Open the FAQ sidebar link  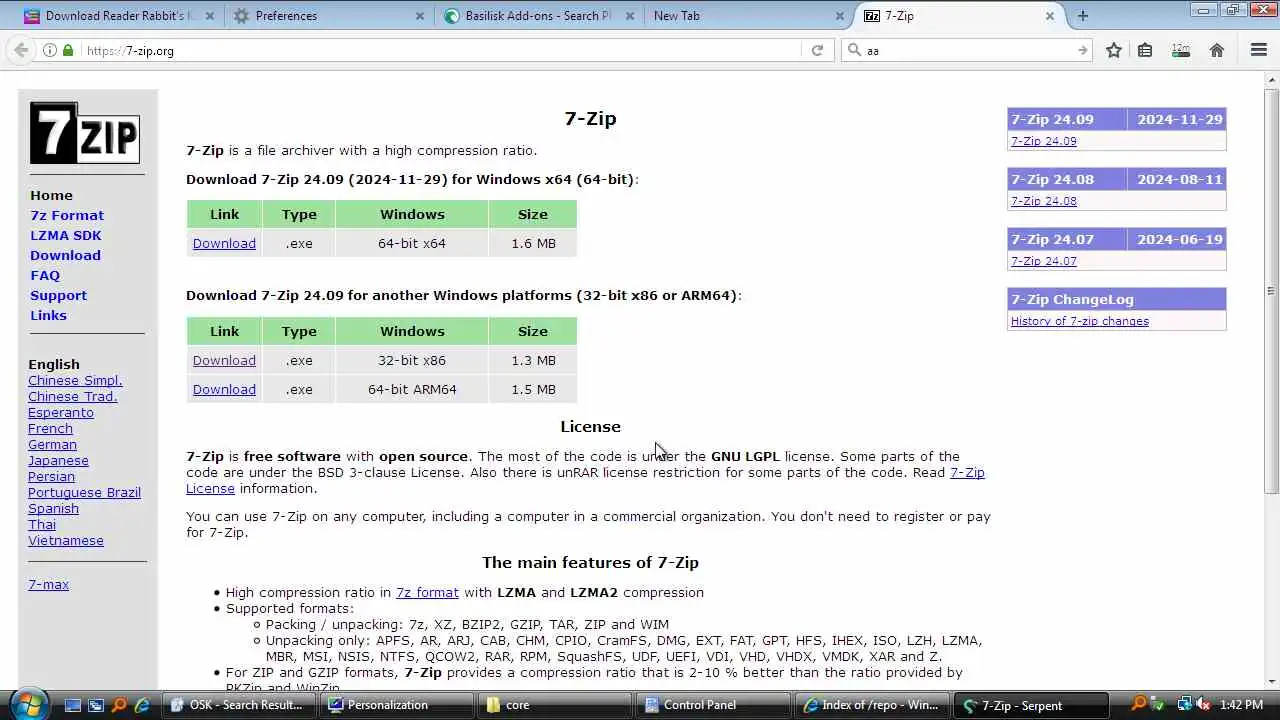coord(45,275)
